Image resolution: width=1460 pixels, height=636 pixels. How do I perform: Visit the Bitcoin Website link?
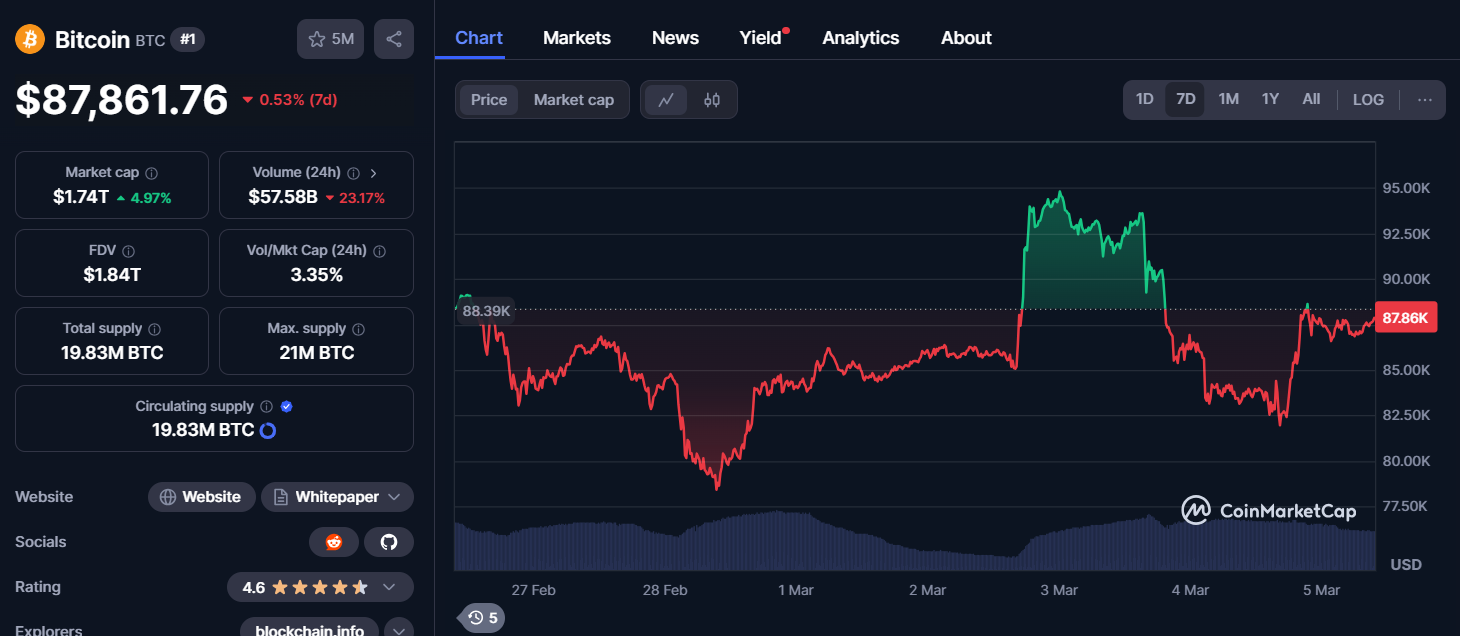coord(201,497)
